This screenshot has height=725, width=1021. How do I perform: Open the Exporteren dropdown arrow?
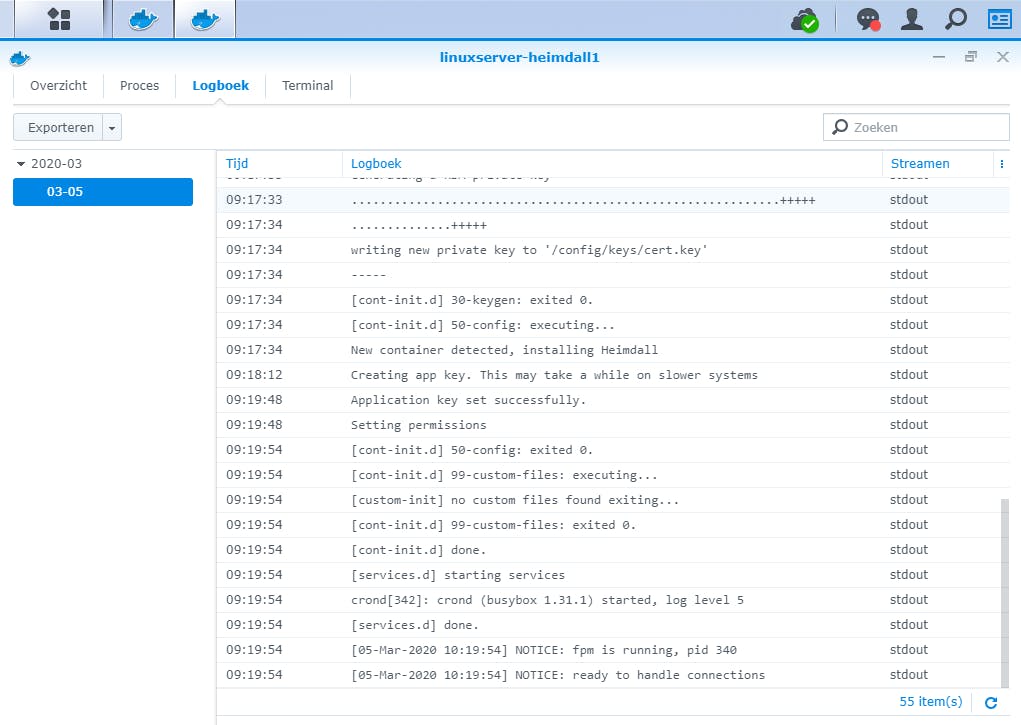click(112, 128)
